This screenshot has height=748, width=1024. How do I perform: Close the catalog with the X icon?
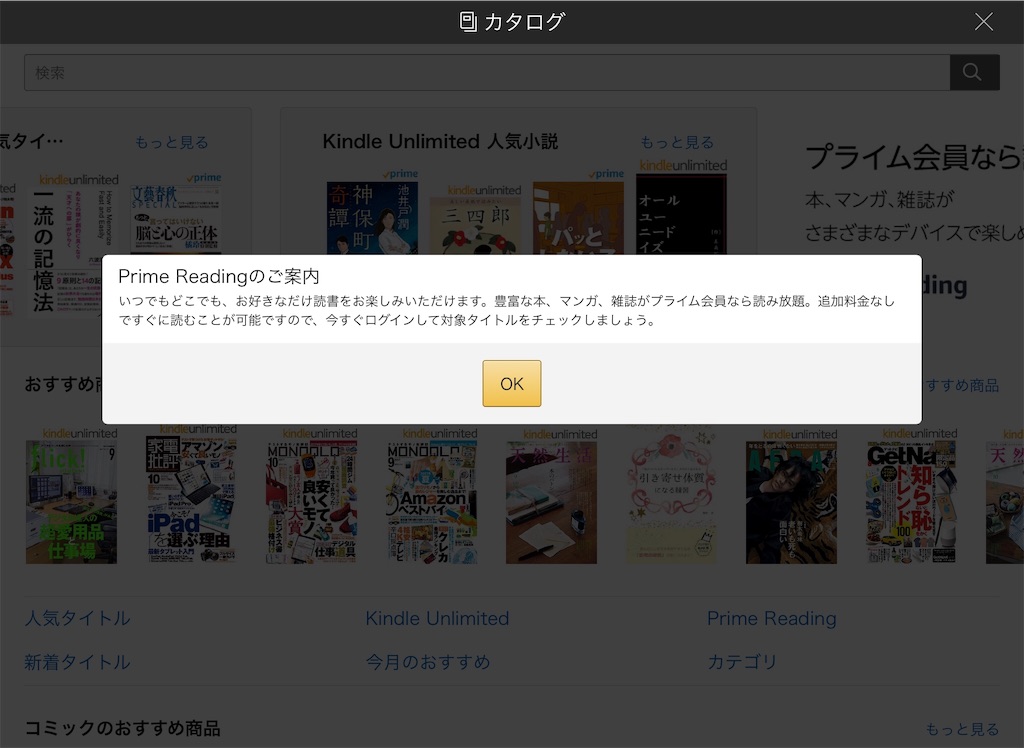[x=984, y=22]
